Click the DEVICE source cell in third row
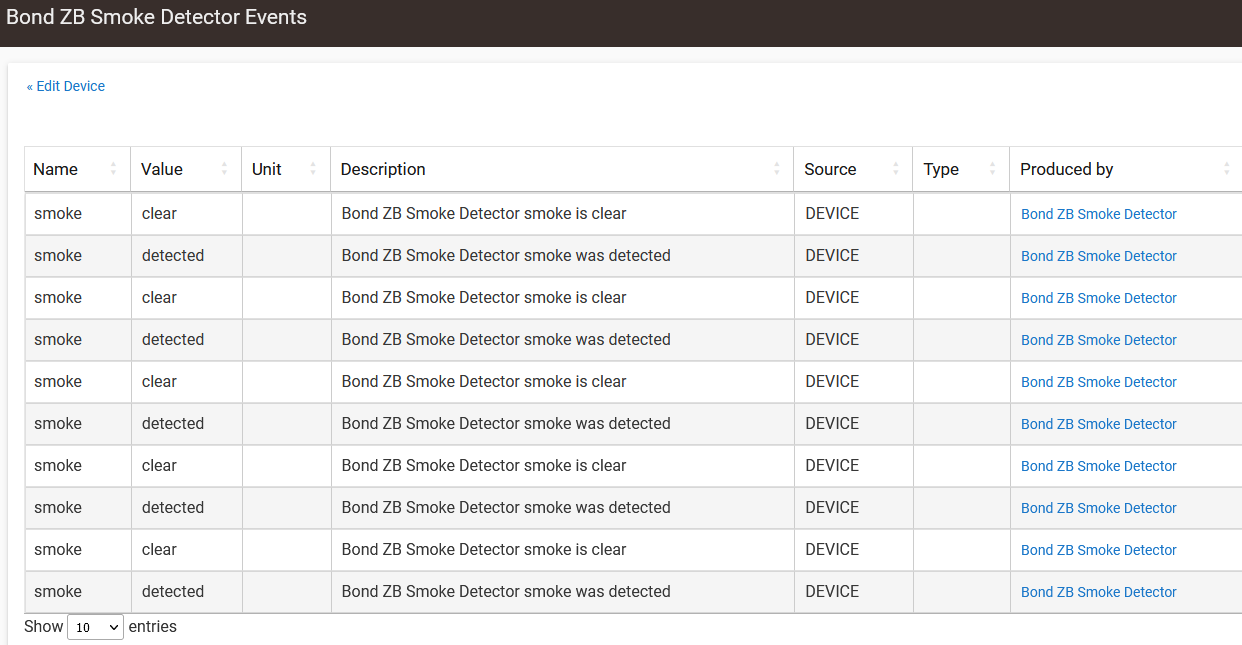The image size is (1242, 645). pyautogui.click(x=832, y=297)
